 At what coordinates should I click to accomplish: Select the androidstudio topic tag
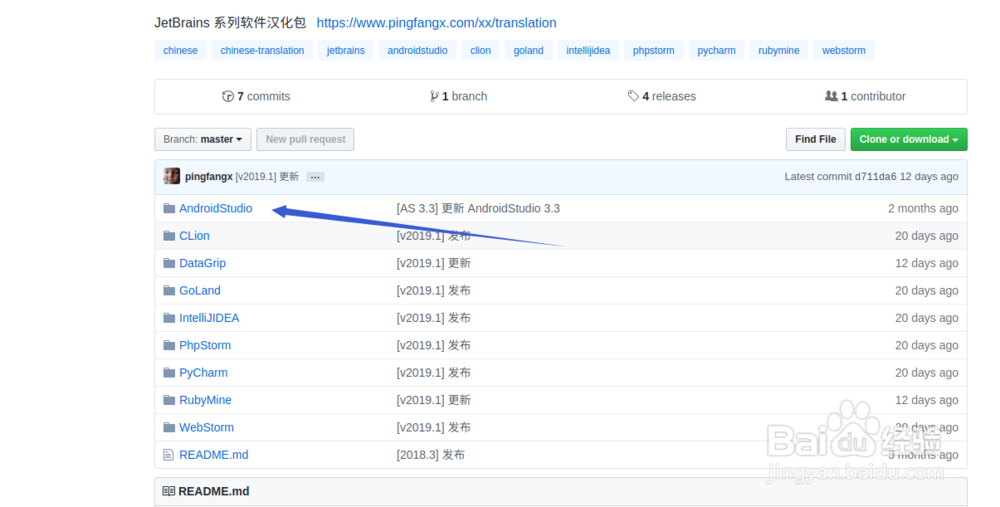click(x=418, y=50)
